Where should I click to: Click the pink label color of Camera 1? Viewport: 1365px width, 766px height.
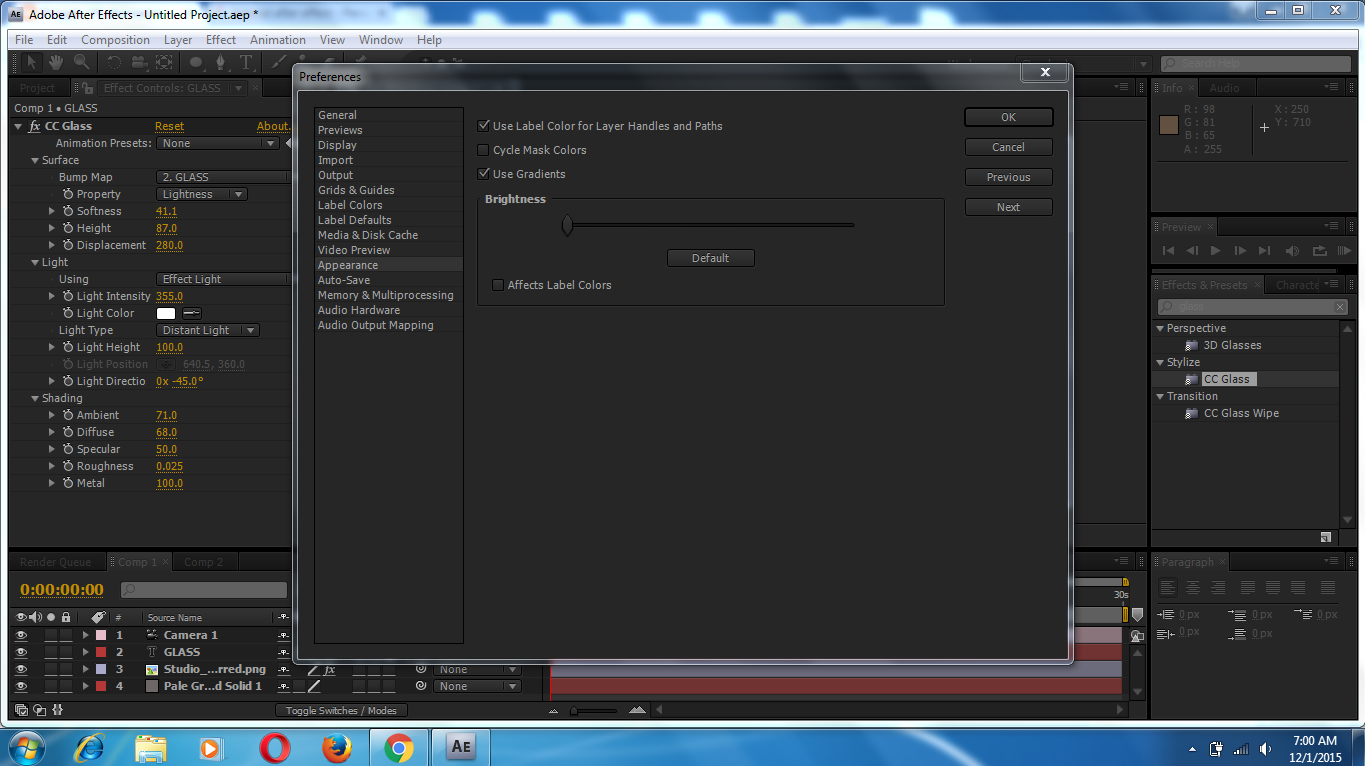(x=100, y=635)
